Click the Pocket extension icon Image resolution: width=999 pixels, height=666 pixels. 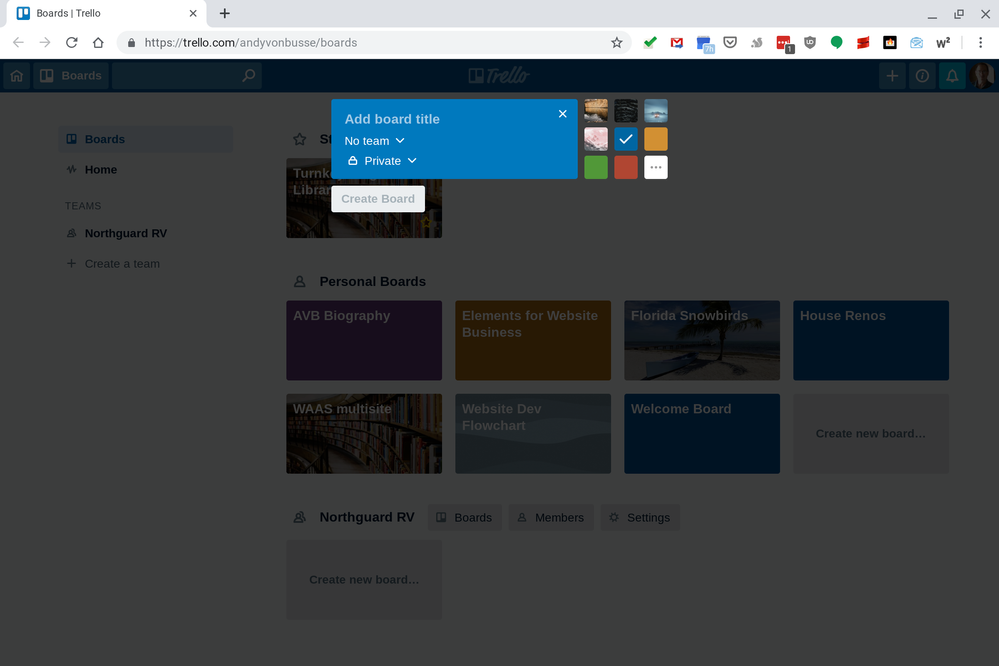tap(730, 43)
